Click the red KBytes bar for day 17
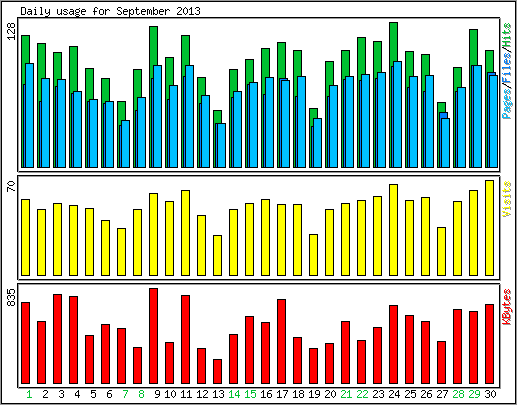517x405 pixels. click(281, 341)
